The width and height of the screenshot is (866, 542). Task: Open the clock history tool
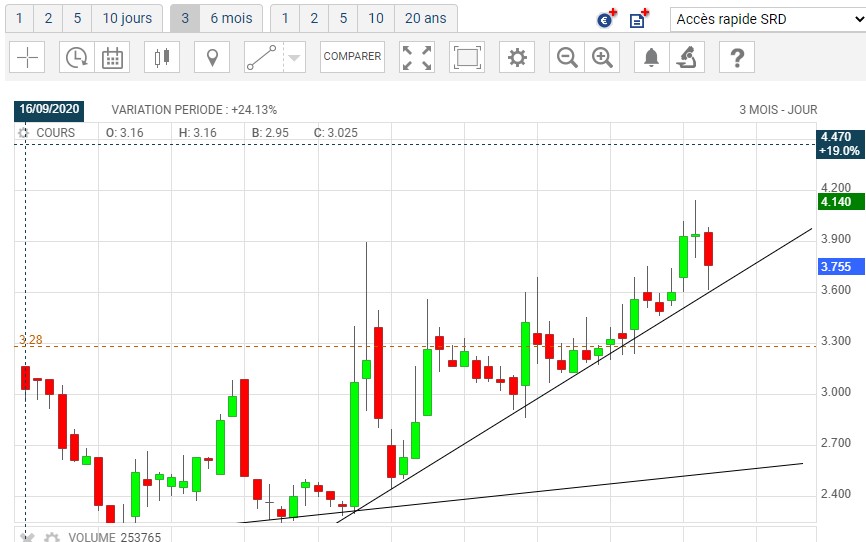click(77, 57)
